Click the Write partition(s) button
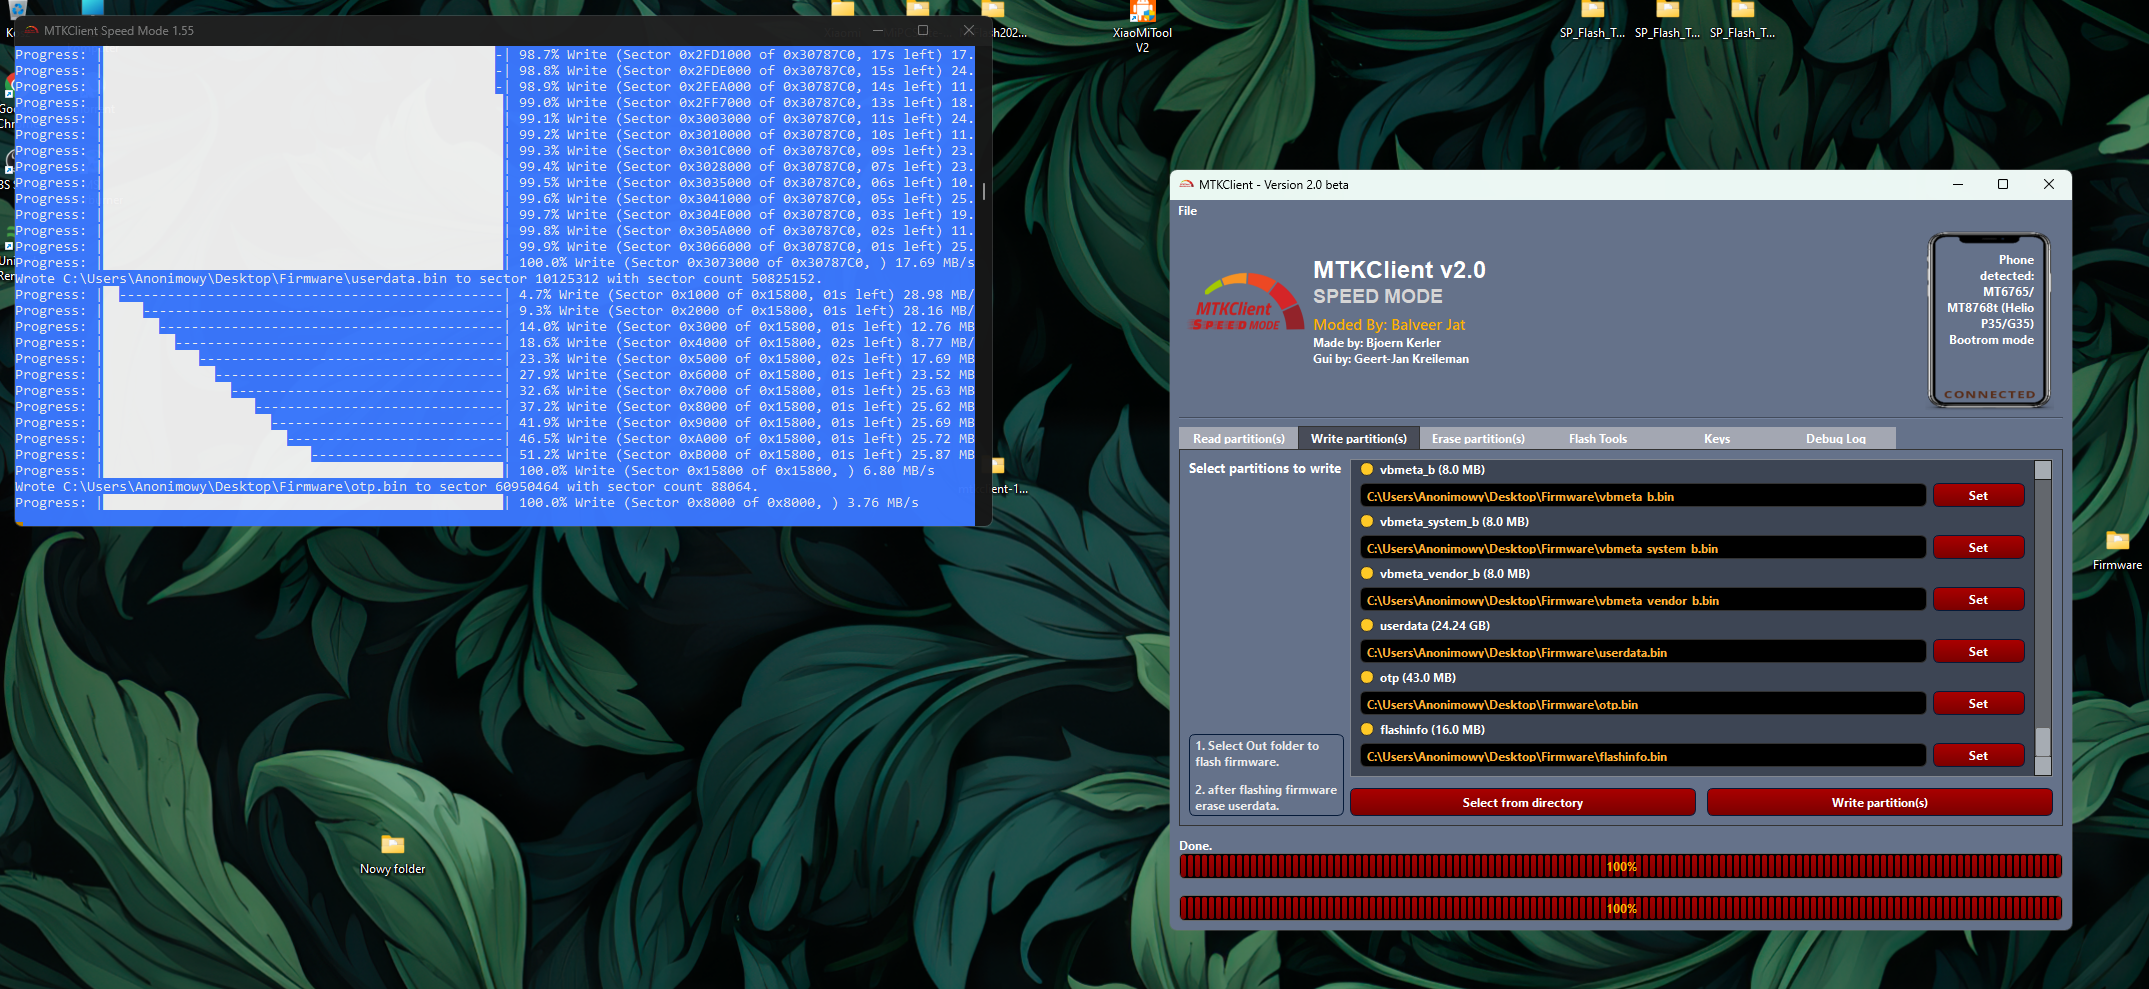Image resolution: width=2149 pixels, height=989 pixels. click(x=1879, y=803)
